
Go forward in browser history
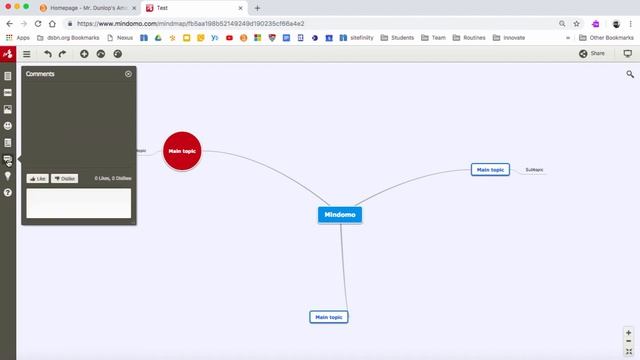coord(24,24)
